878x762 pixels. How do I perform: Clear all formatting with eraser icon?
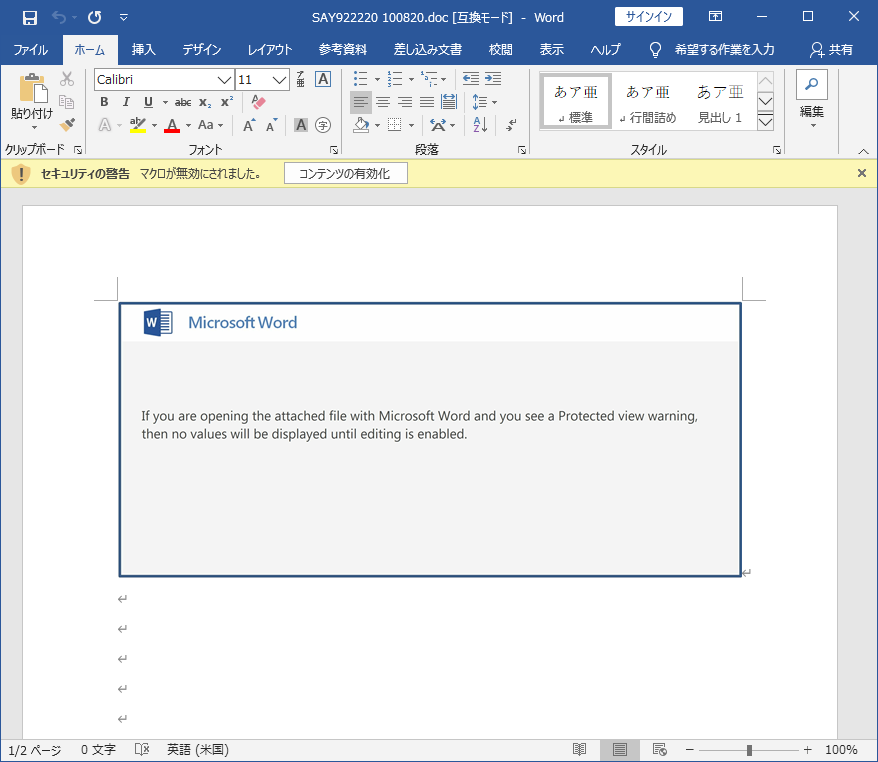click(258, 102)
